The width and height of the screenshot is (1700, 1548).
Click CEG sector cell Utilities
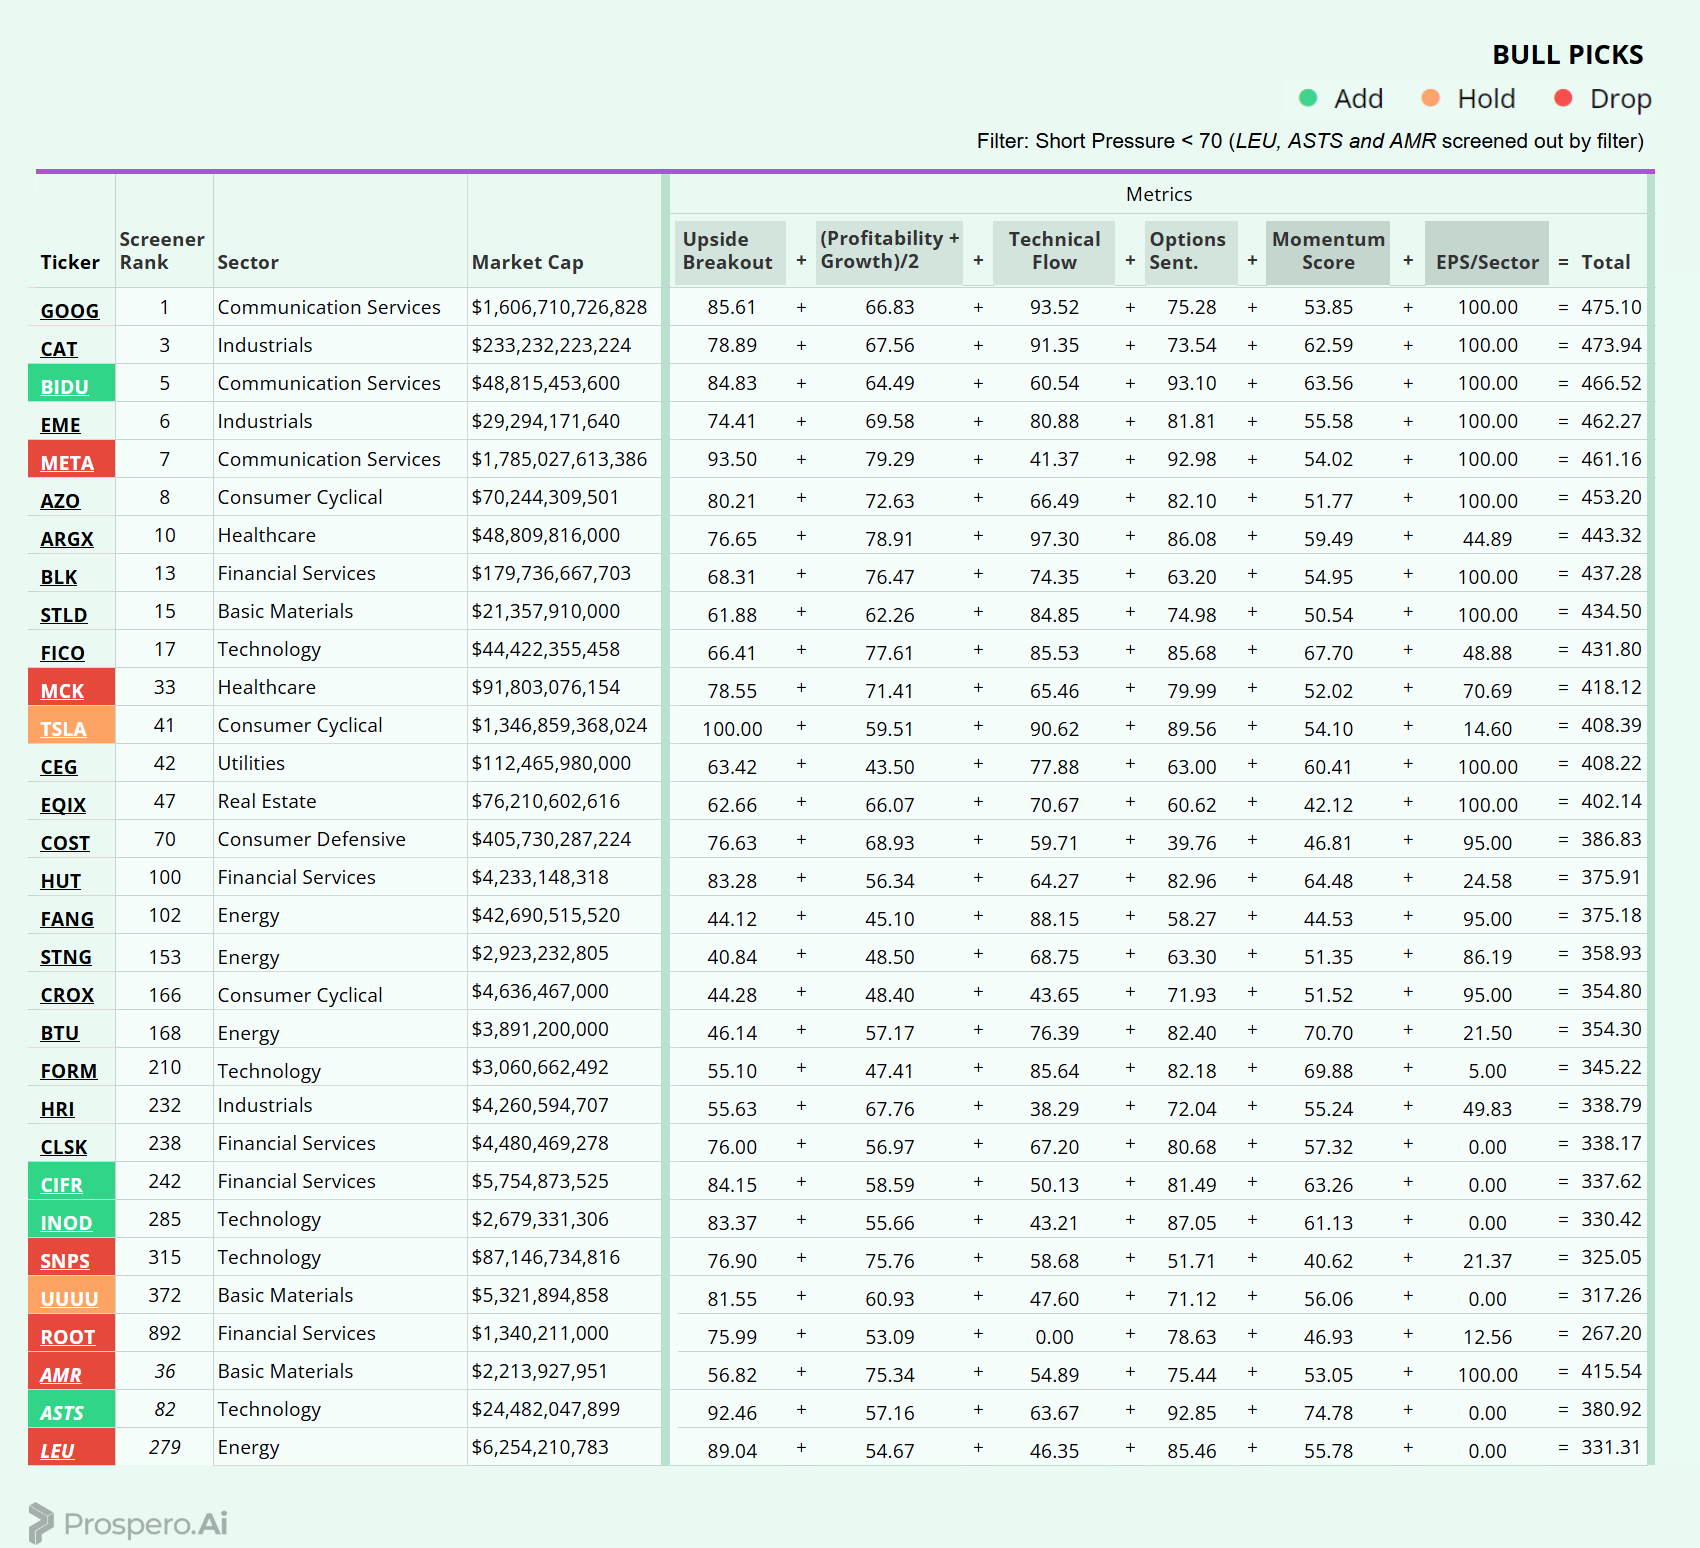[251, 763]
